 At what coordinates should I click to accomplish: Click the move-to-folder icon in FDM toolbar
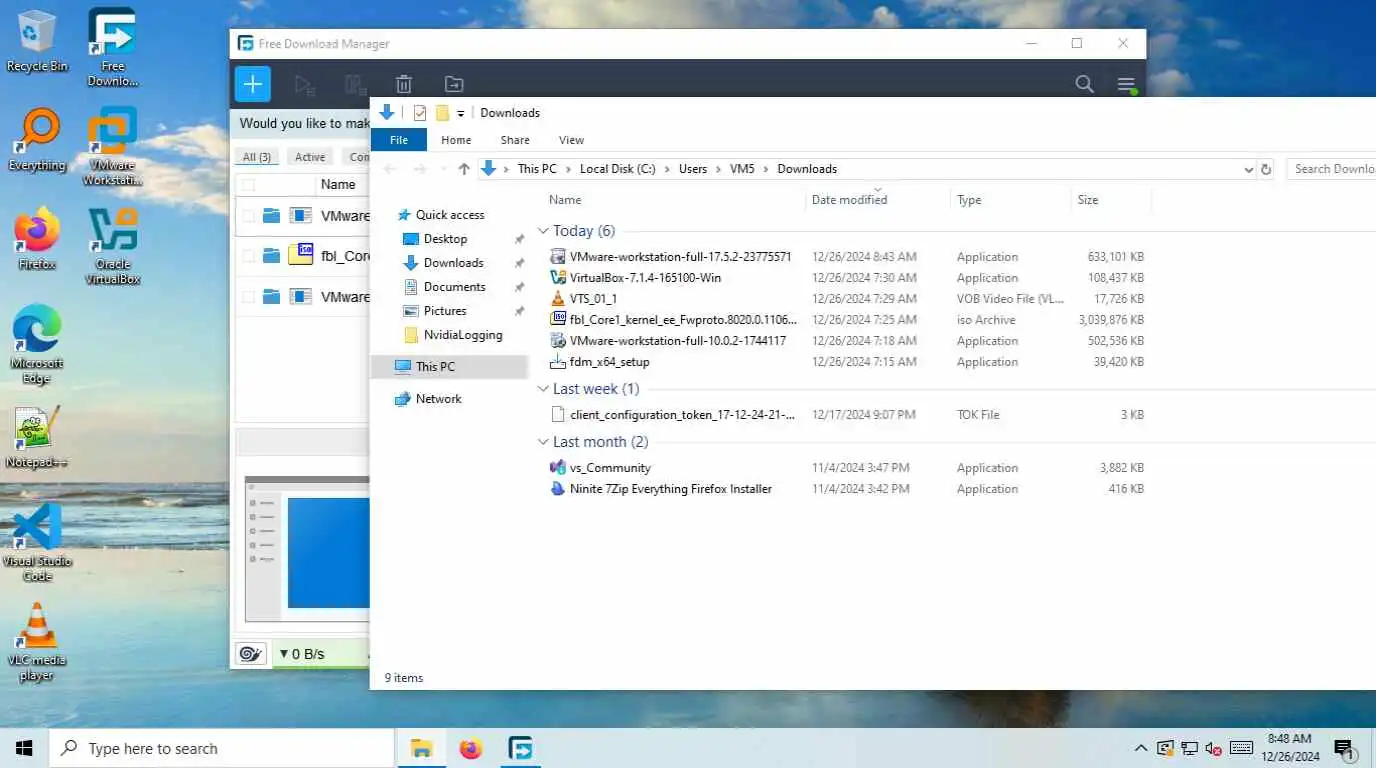coord(454,85)
